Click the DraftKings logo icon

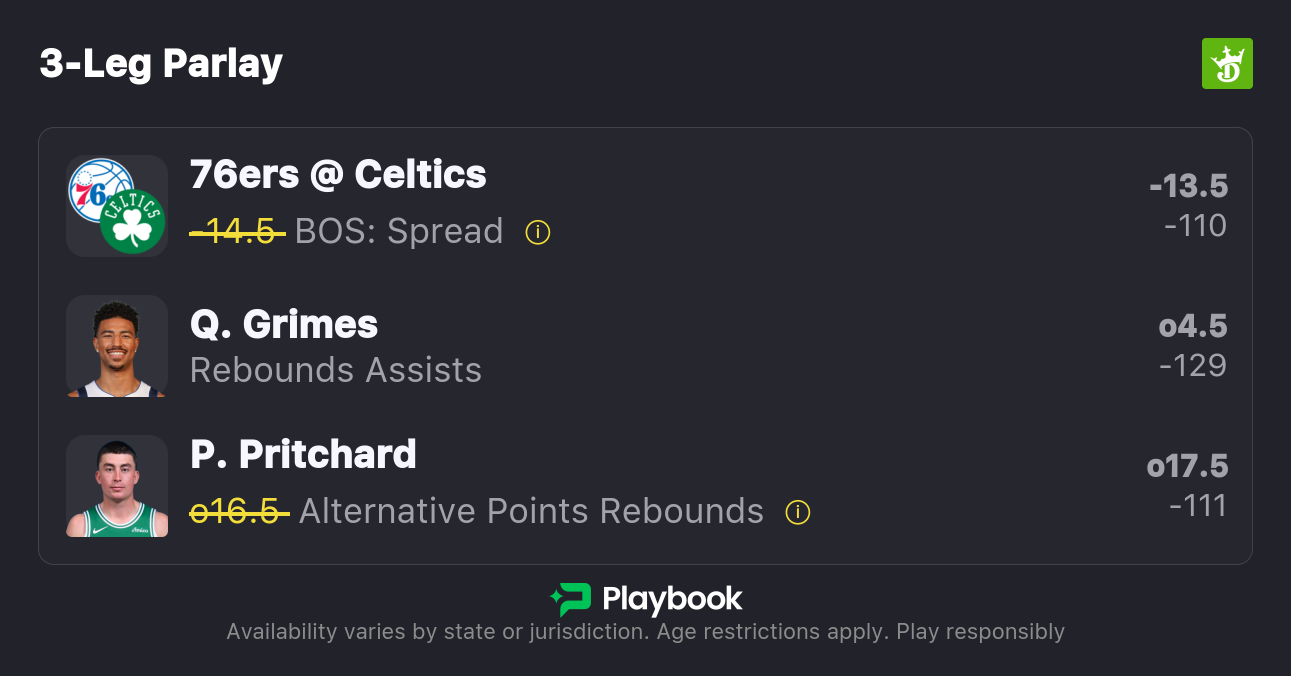[x=1226, y=64]
